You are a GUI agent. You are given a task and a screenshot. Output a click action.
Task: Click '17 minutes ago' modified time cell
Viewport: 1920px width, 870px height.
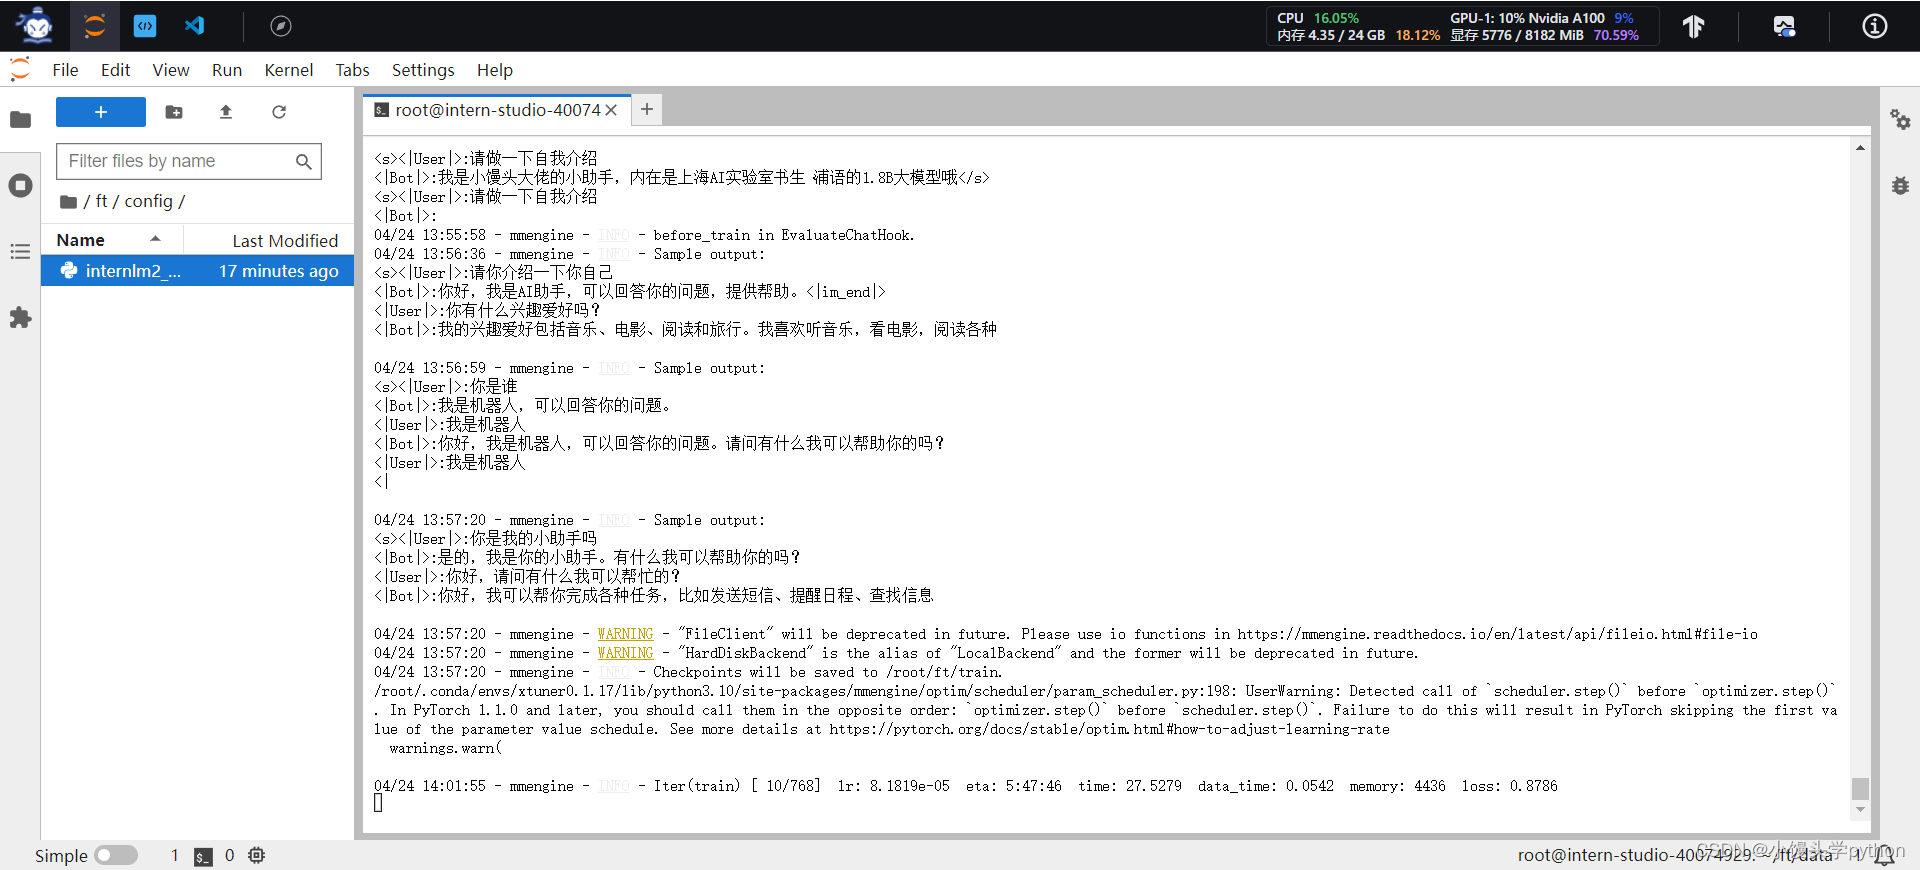[278, 271]
